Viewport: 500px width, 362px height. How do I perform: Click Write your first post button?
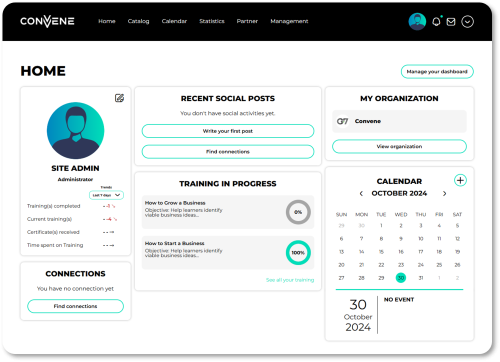coord(228,131)
